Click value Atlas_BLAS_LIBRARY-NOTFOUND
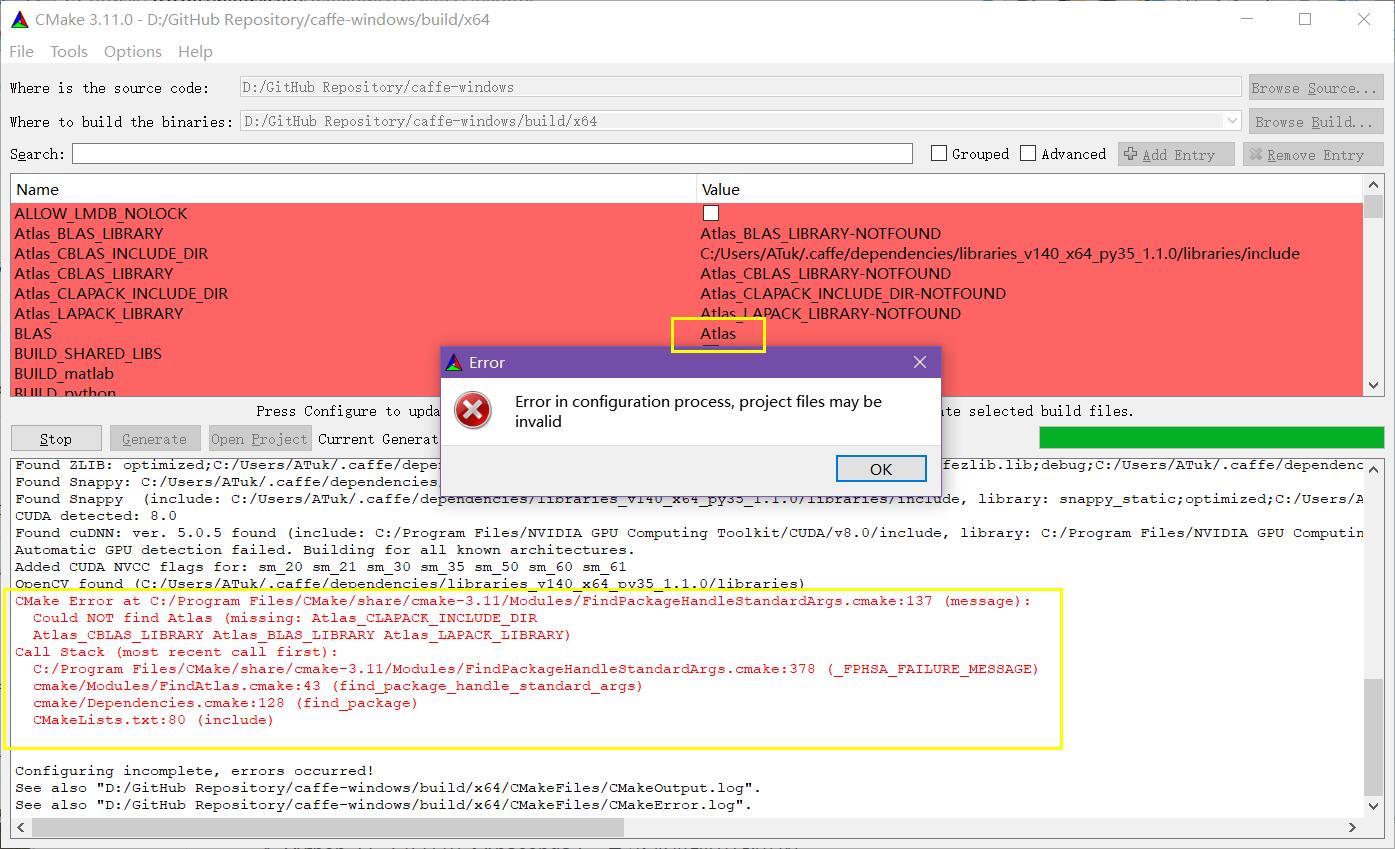 click(x=820, y=233)
